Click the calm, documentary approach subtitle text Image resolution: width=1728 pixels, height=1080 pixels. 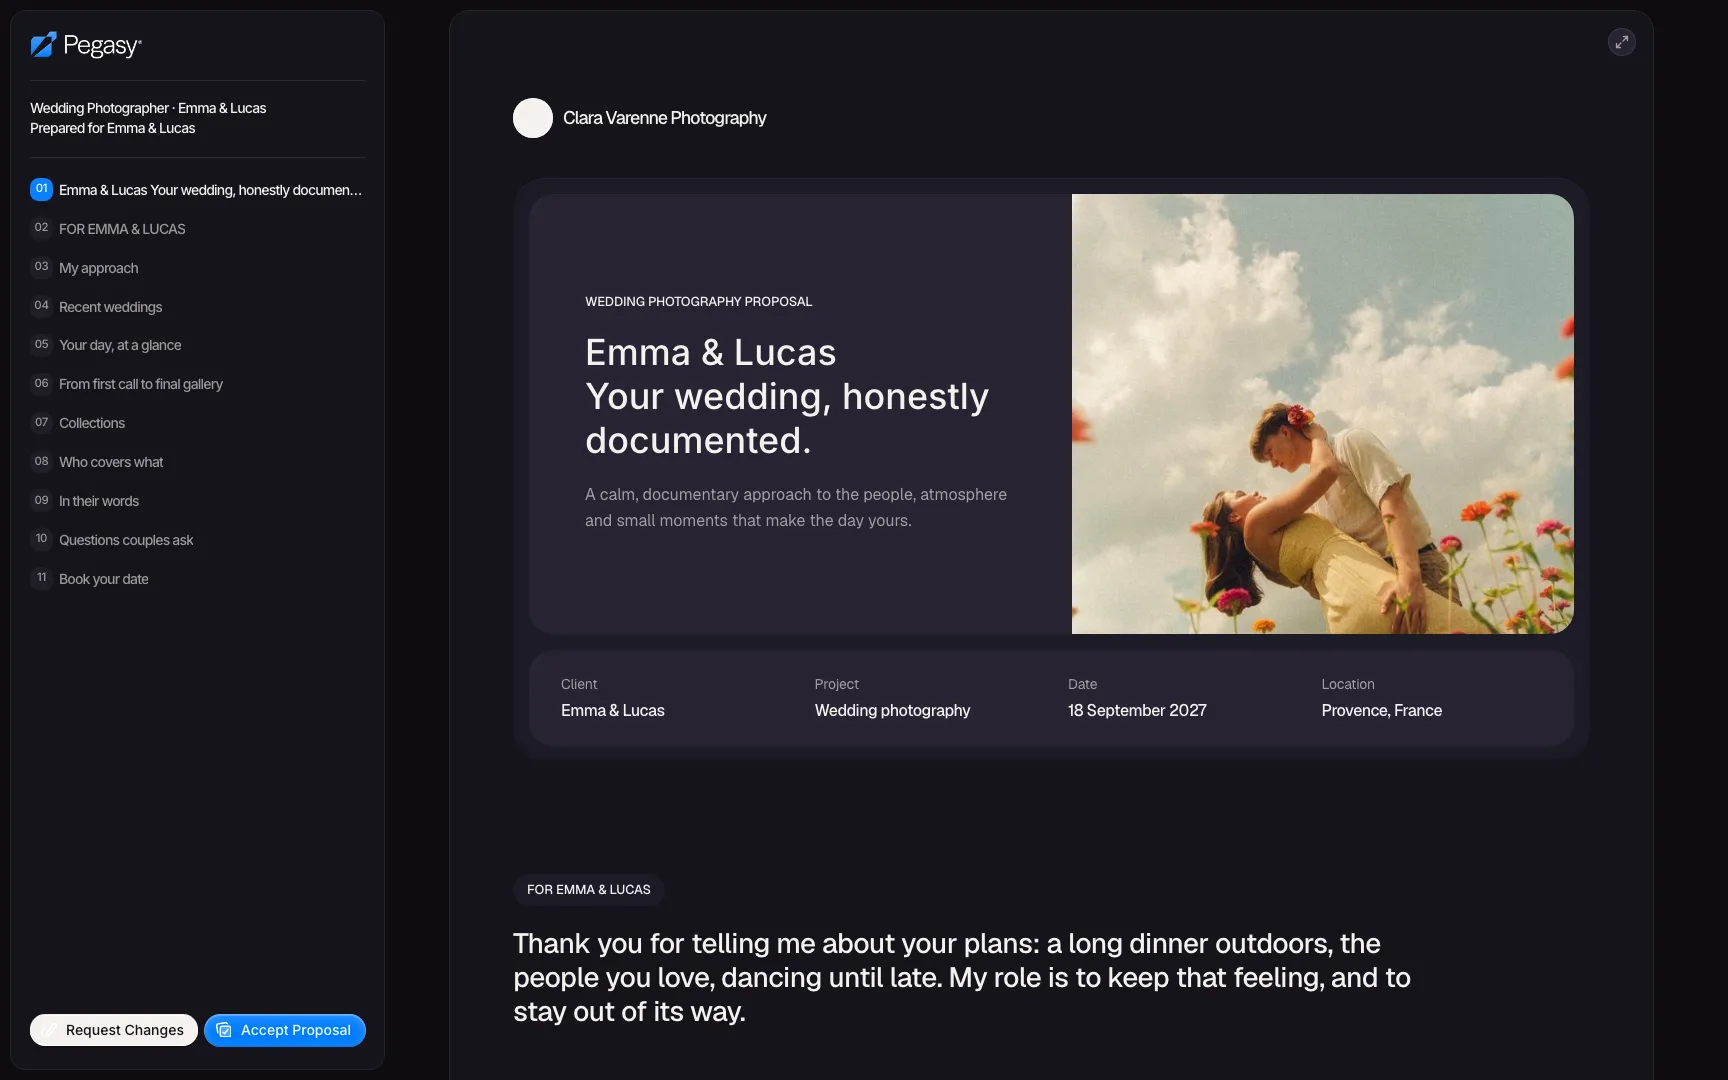click(796, 508)
